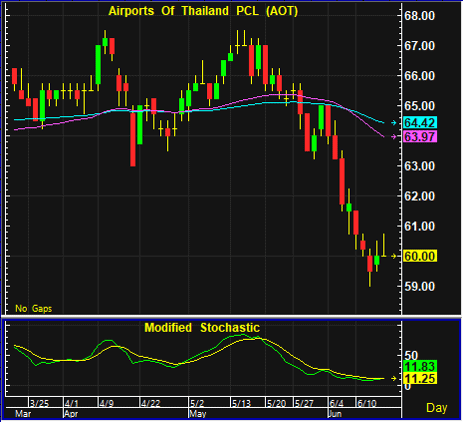Image resolution: width=463 pixels, height=422 pixels.
Task: Click the cyan arrow beside 64.42
Action: click(394, 123)
